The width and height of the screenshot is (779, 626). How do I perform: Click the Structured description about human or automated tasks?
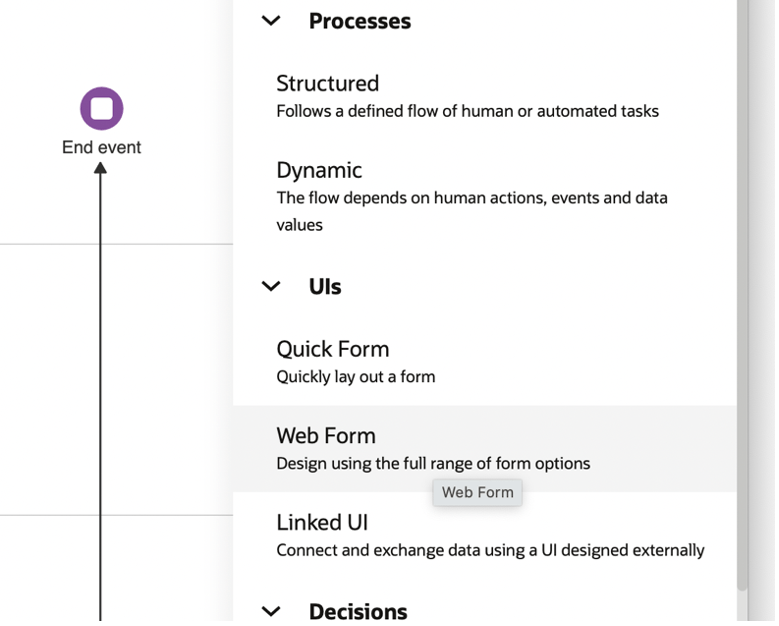pyautogui.click(x=467, y=111)
